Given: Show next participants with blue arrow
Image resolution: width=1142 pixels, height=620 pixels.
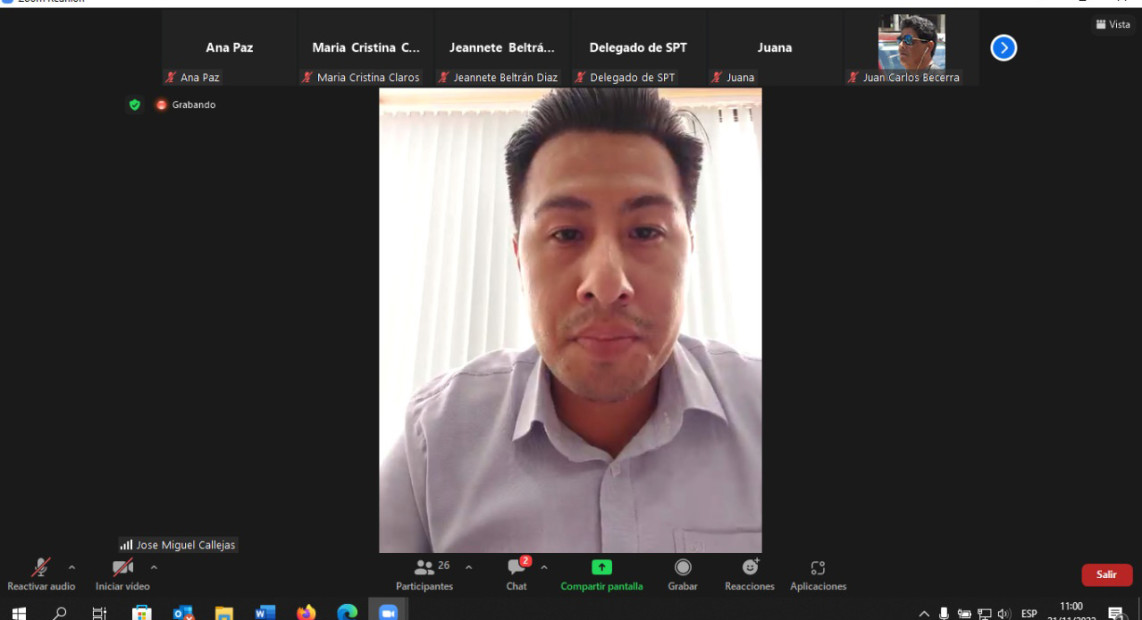Looking at the screenshot, I should (1003, 48).
